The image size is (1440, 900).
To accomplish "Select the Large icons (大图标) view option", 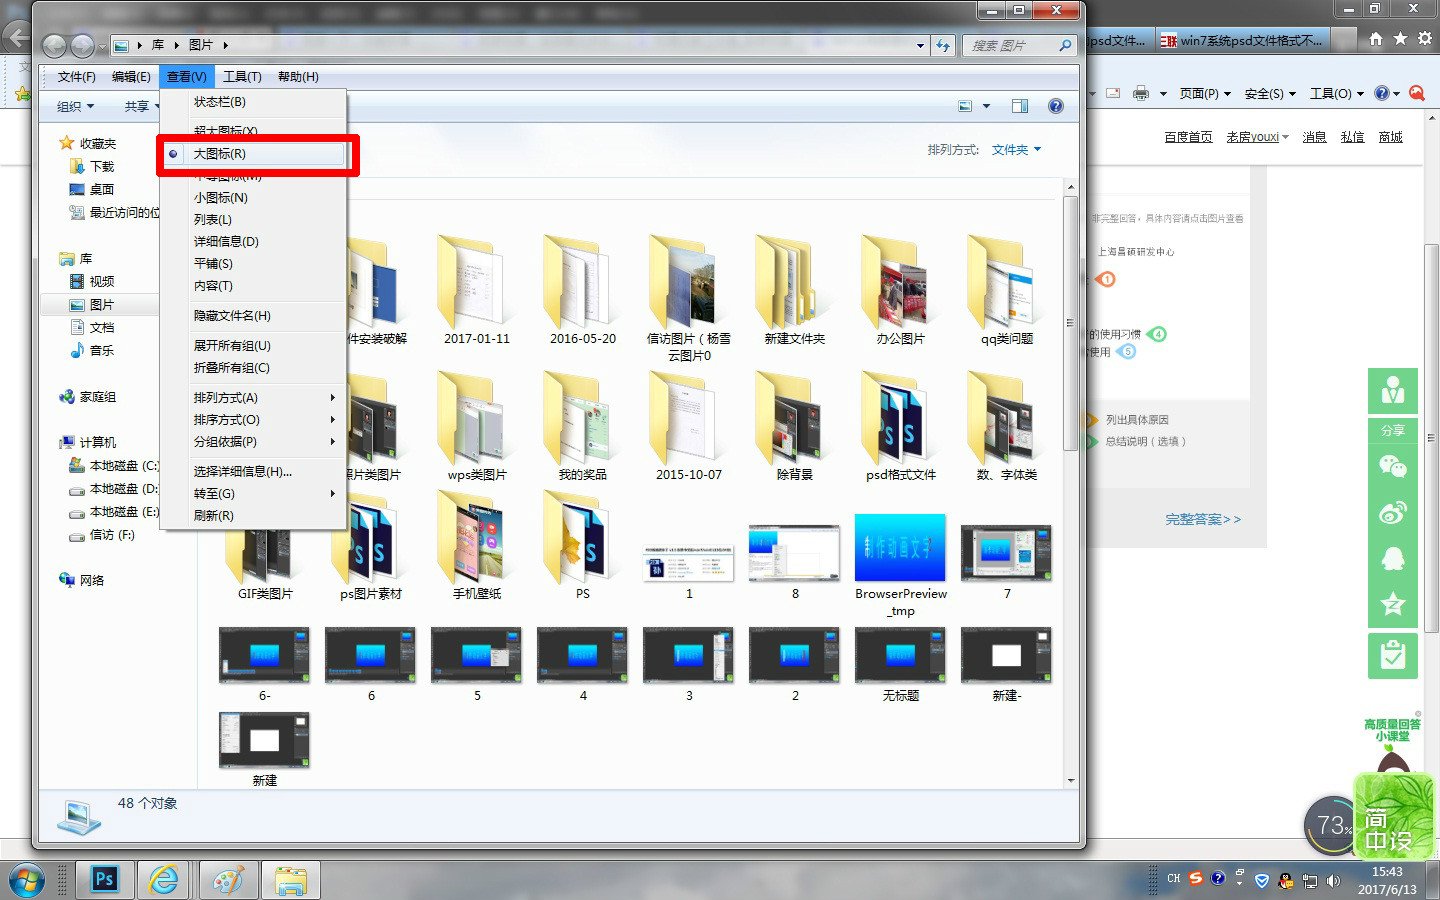I will tap(220, 154).
